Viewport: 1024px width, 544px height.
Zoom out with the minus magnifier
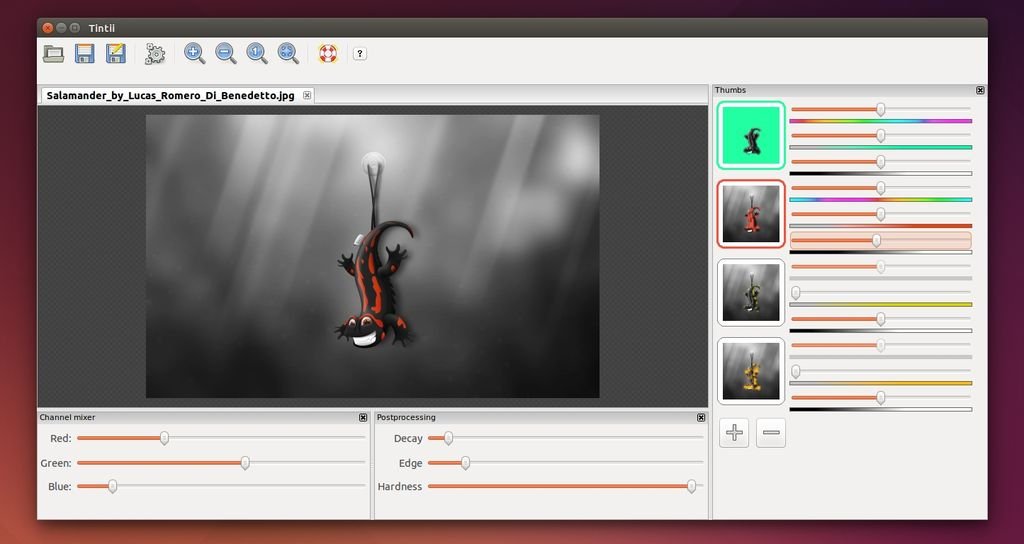click(x=226, y=53)
